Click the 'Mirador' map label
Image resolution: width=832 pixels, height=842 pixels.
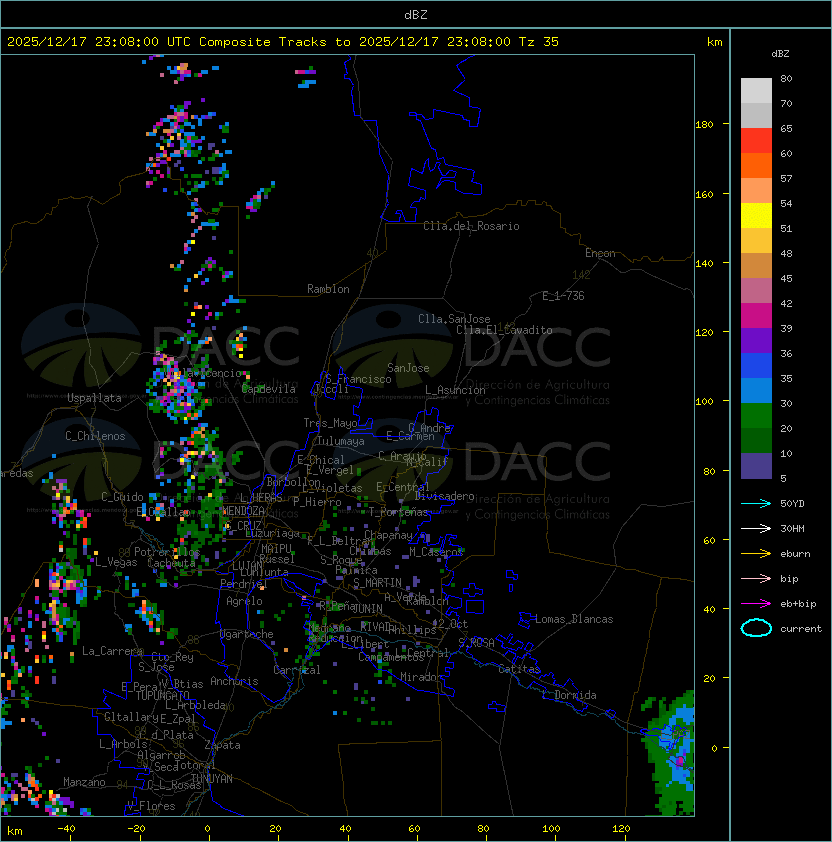point(422,677)
